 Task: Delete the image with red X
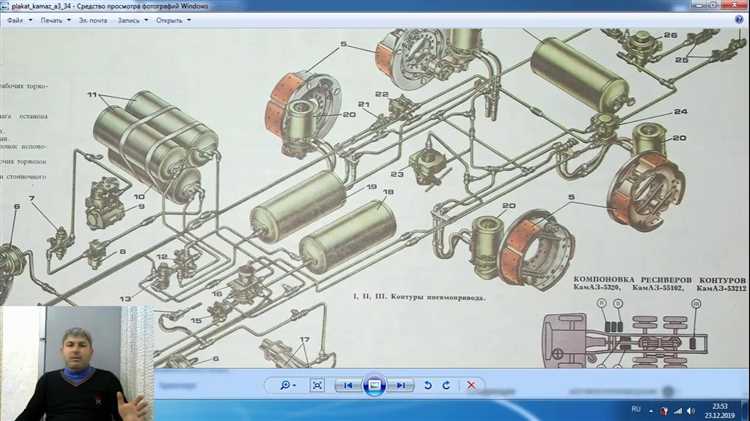(x=471, y=385)
